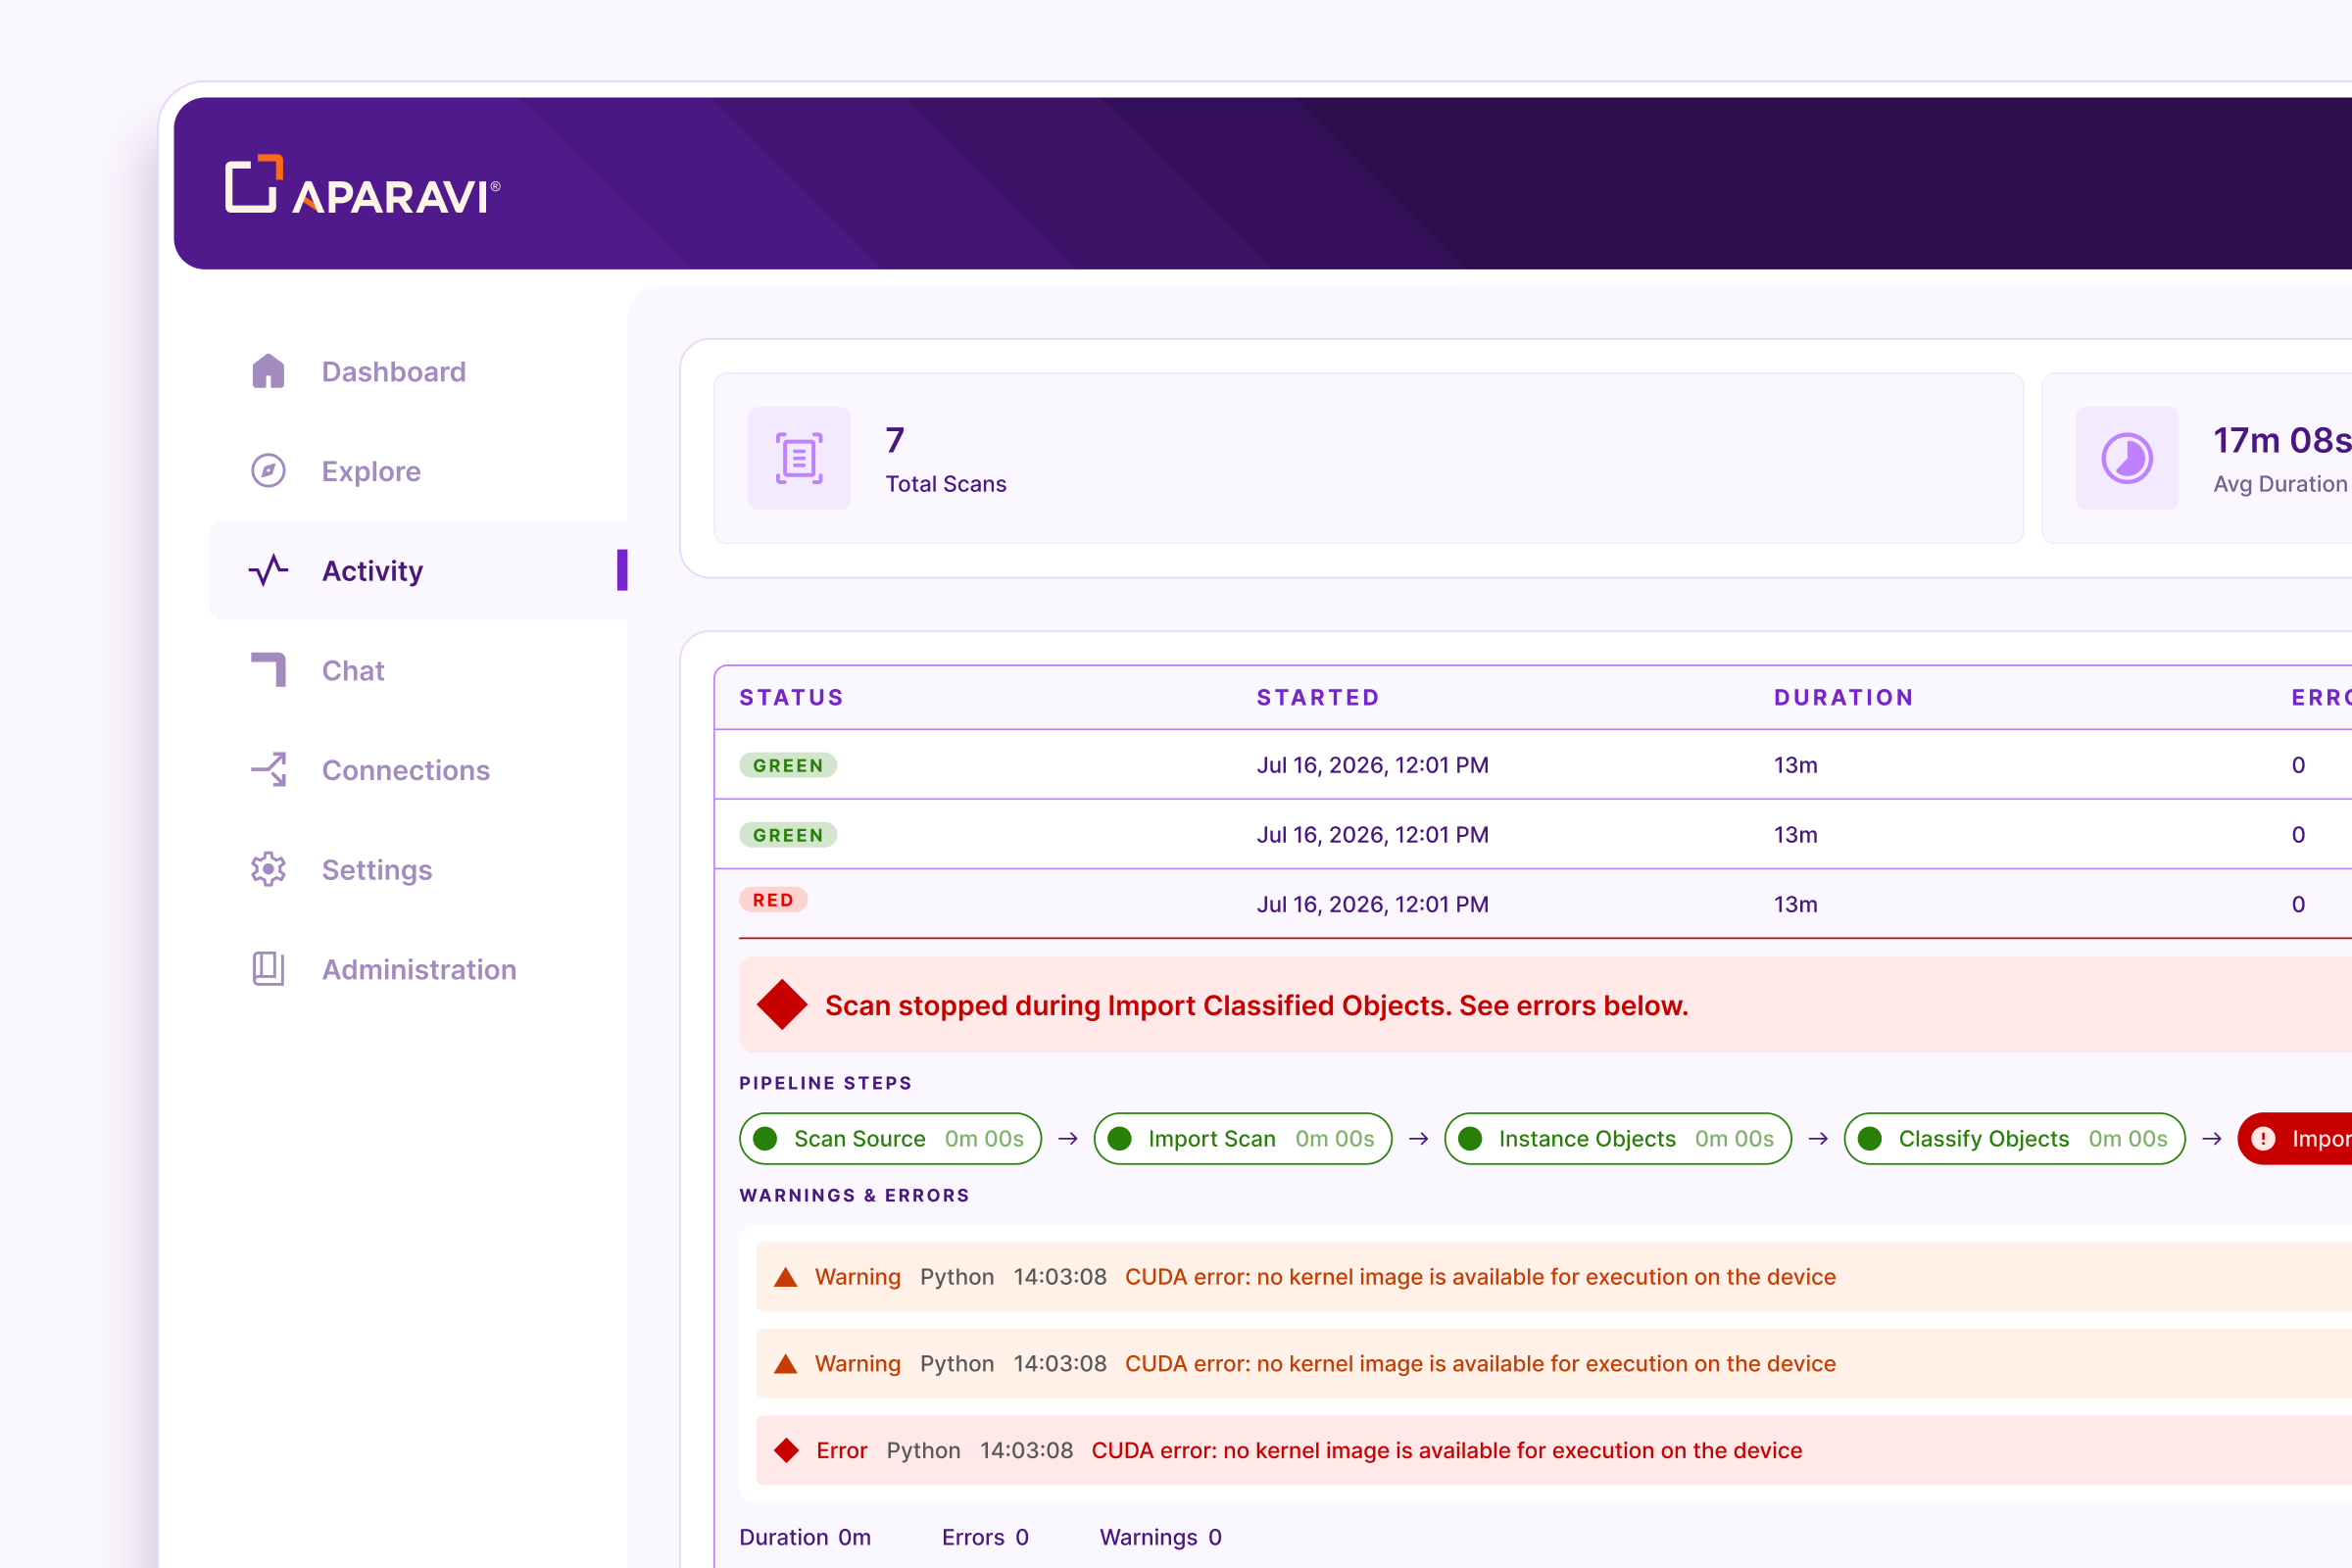Select the Classify Objects pipeline step
The width and height of the screenshot is (2352, 1568).
point(2014,1138)
